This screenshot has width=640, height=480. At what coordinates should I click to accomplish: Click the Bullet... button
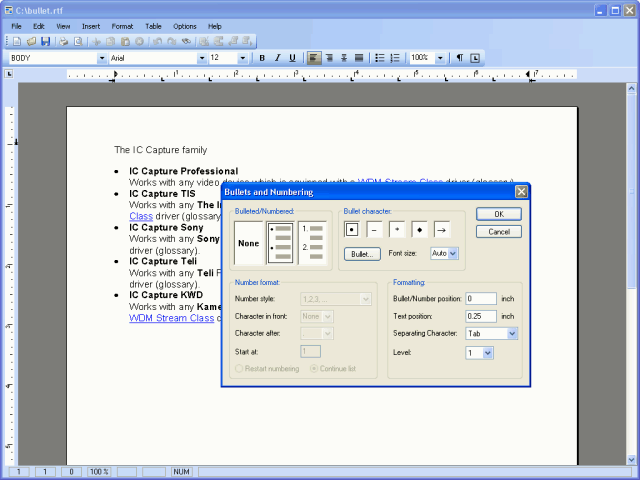[362, 254]
